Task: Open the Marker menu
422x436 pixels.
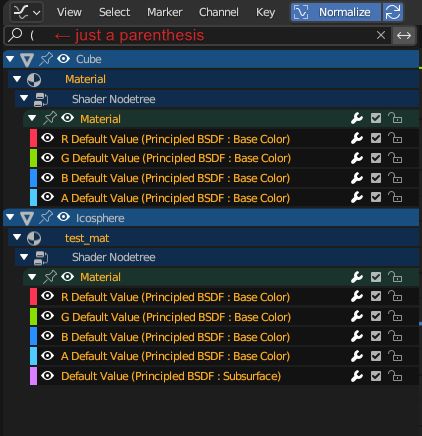Action: tap(165, 12)
